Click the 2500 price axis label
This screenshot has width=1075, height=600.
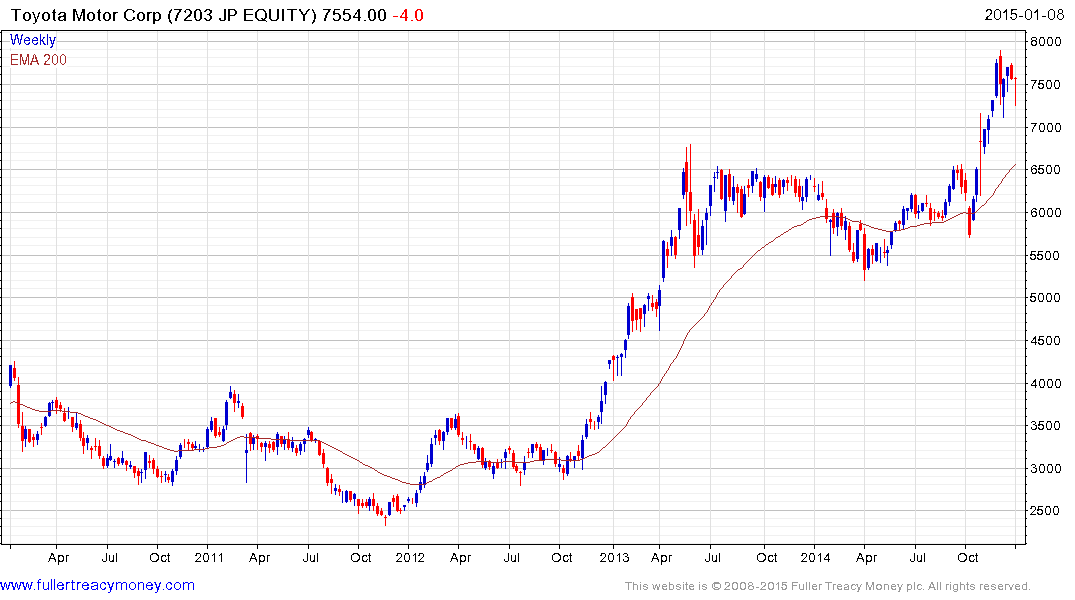click(x=1046, y=512)
